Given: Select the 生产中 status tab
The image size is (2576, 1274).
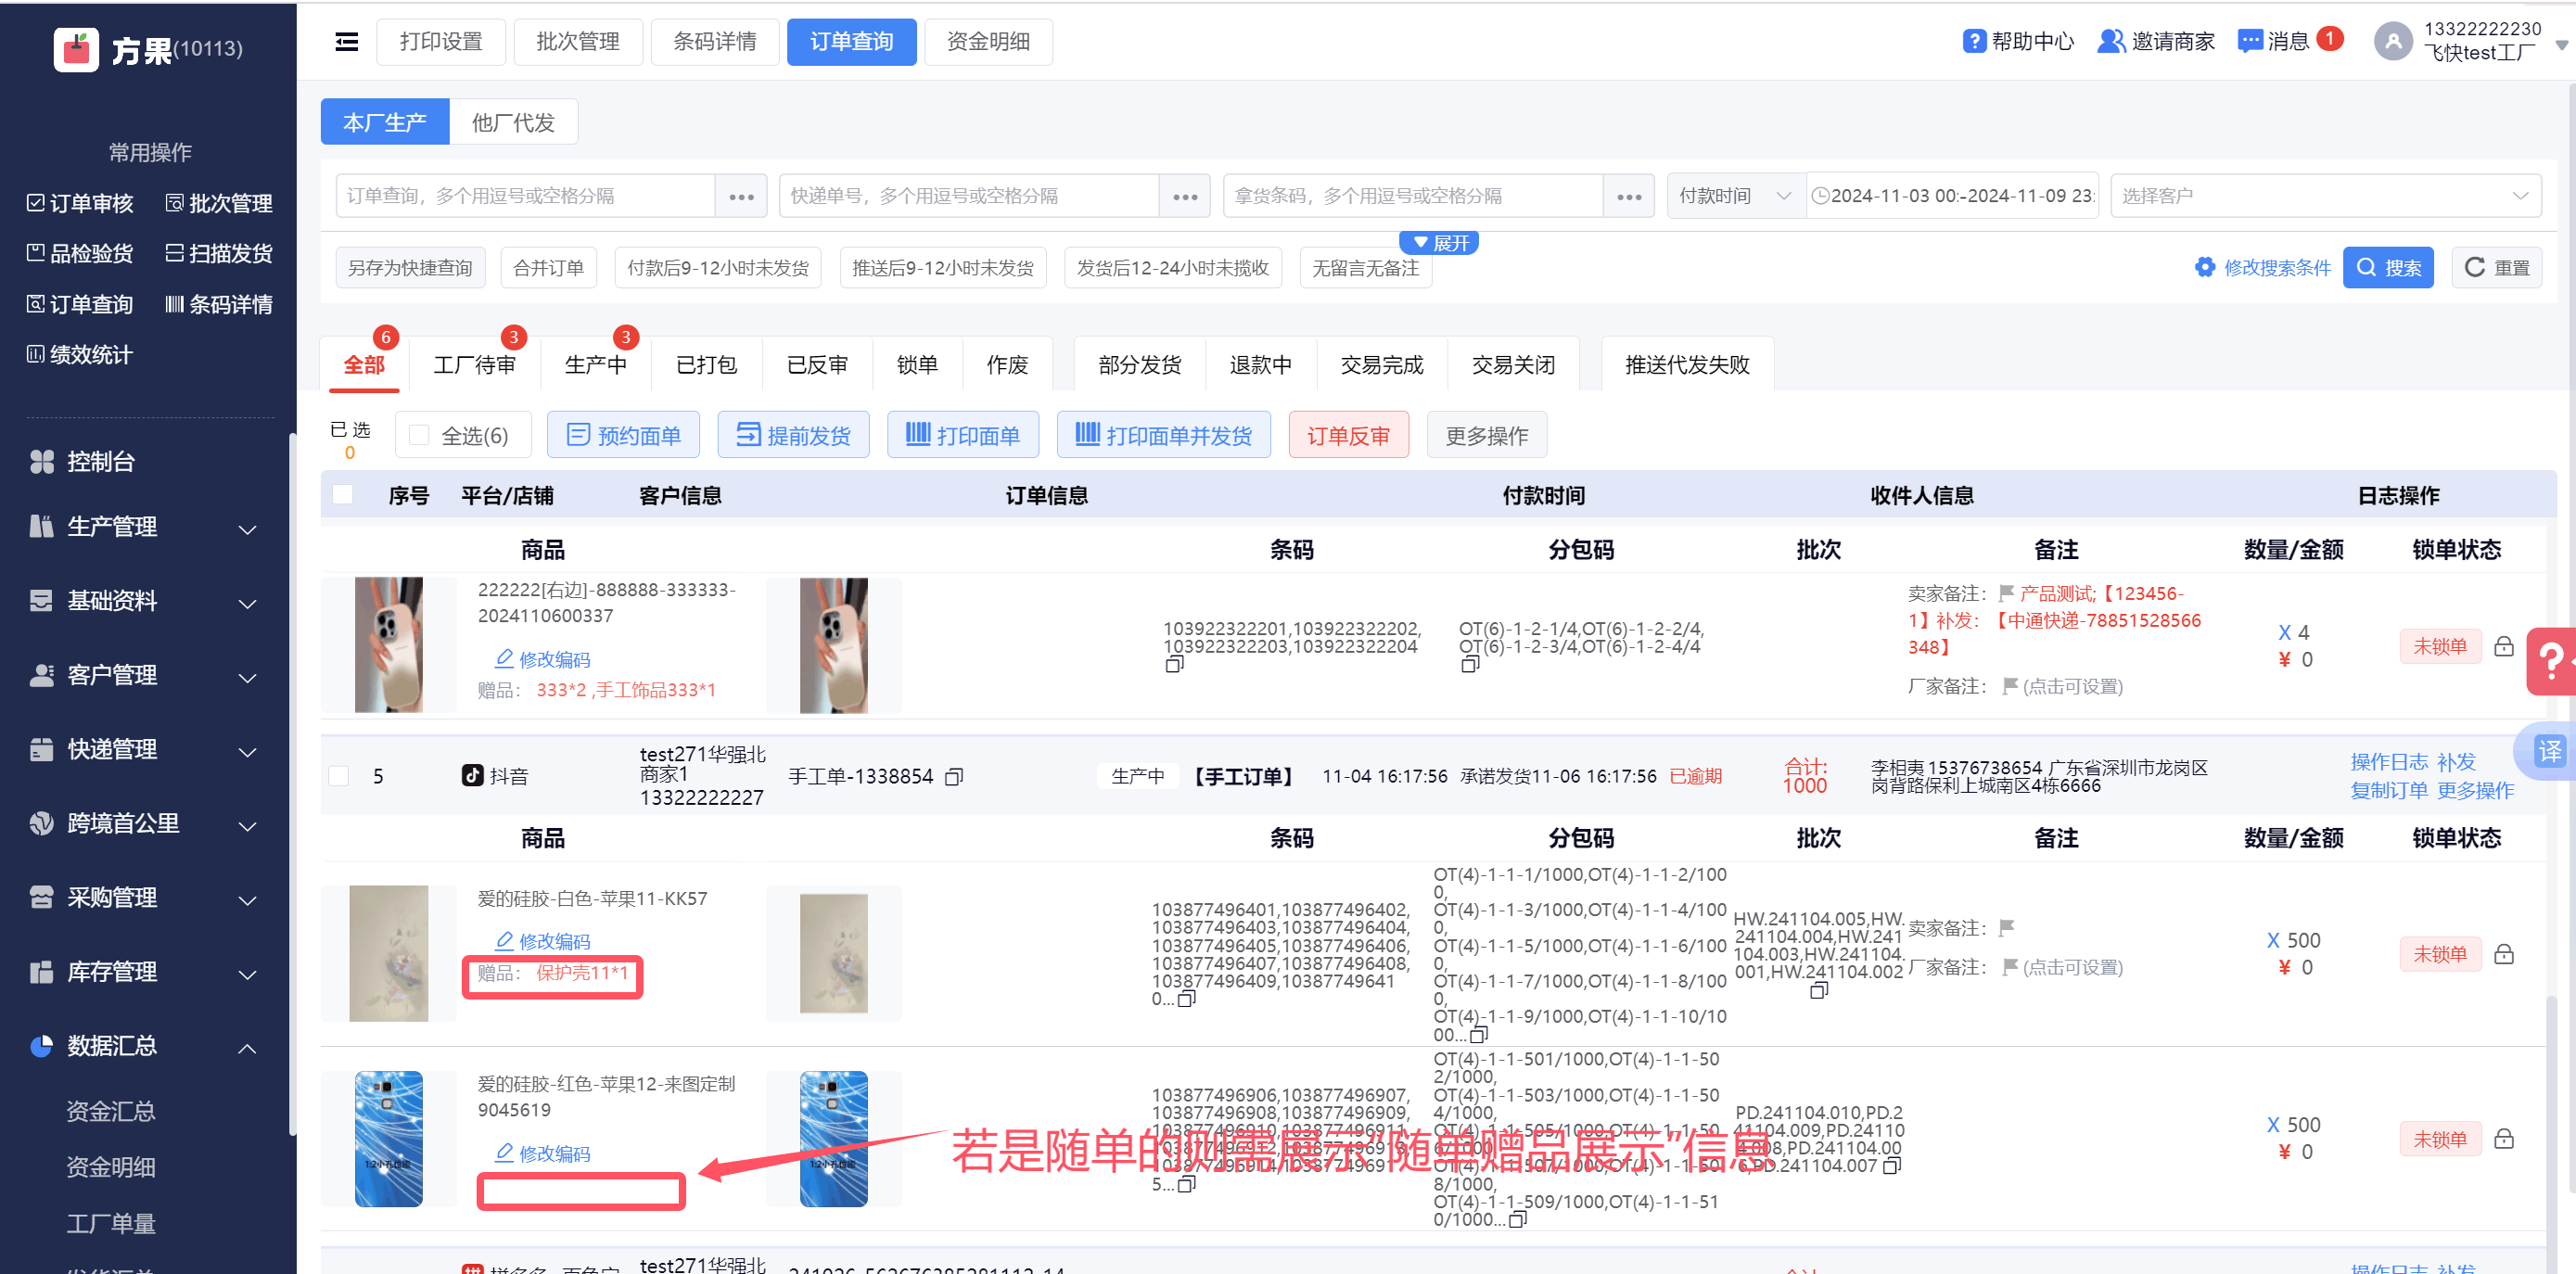Looking at the screenshot, I should point(595,365).
